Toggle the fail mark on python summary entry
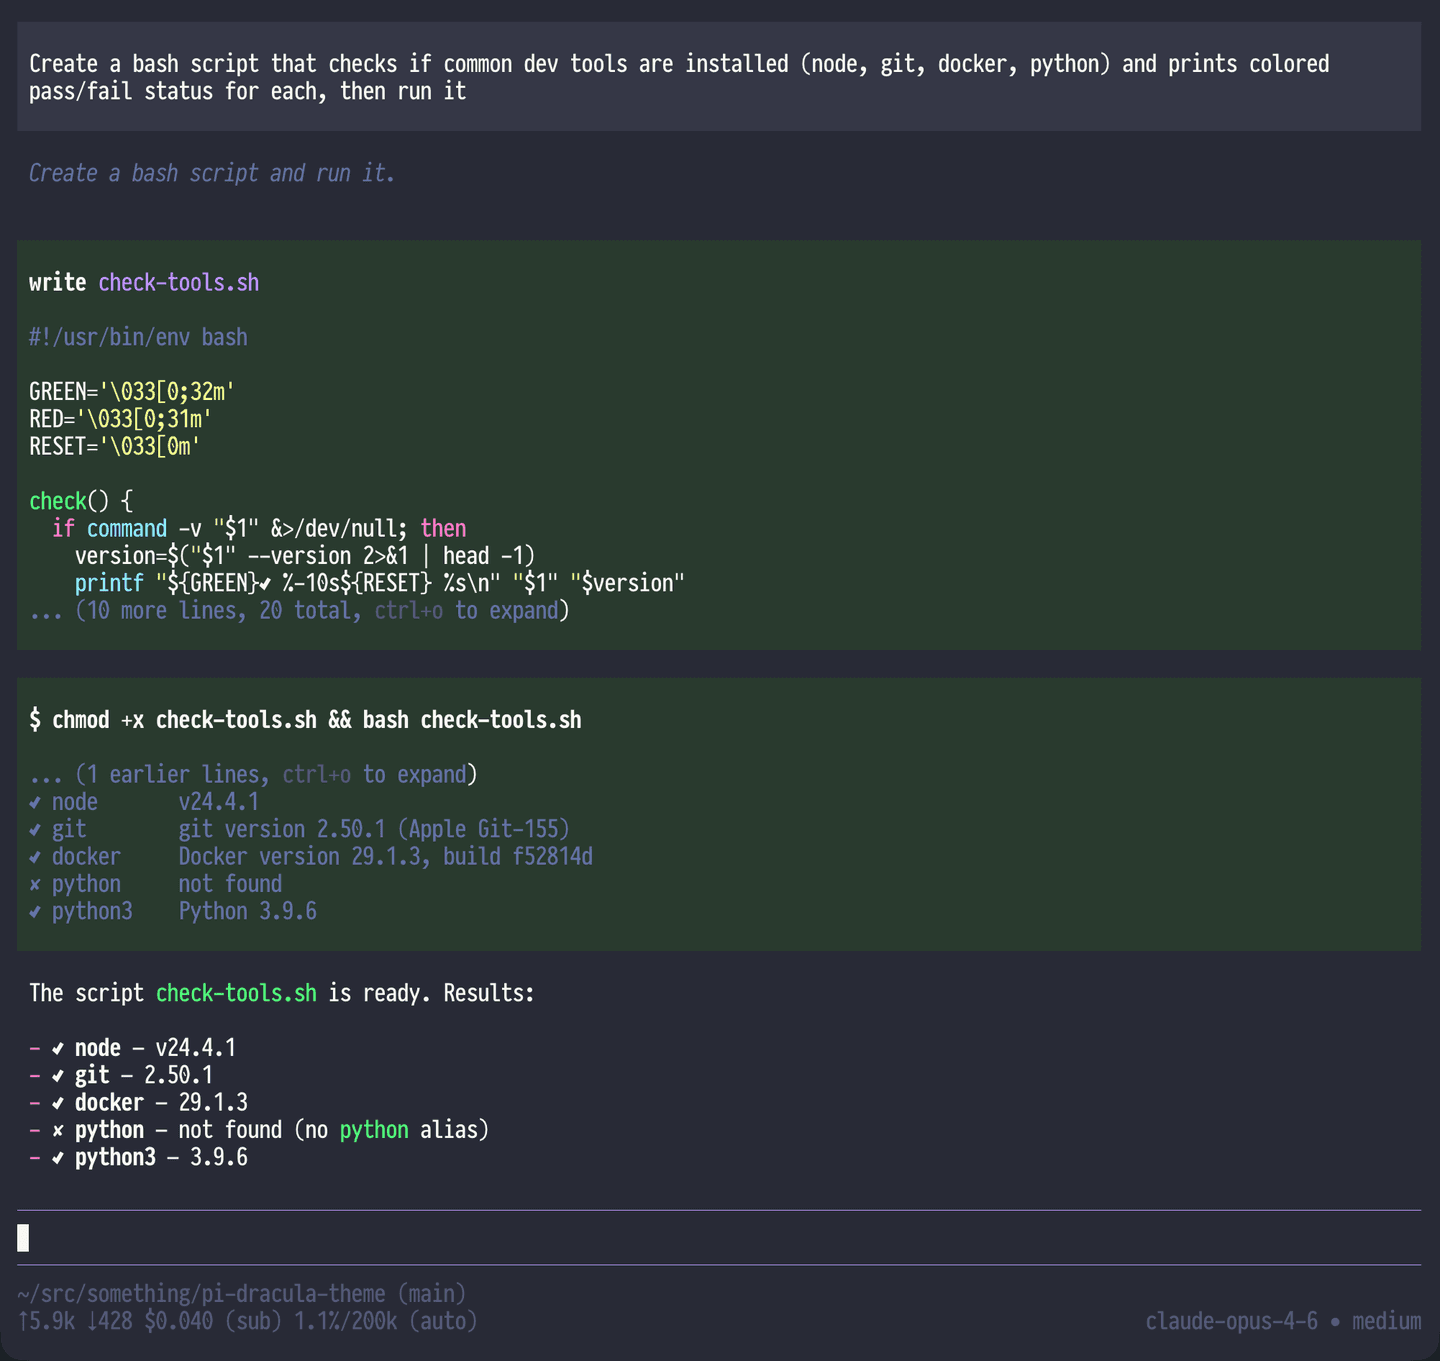The image size is (1440, 1361). click(58, 1129)
